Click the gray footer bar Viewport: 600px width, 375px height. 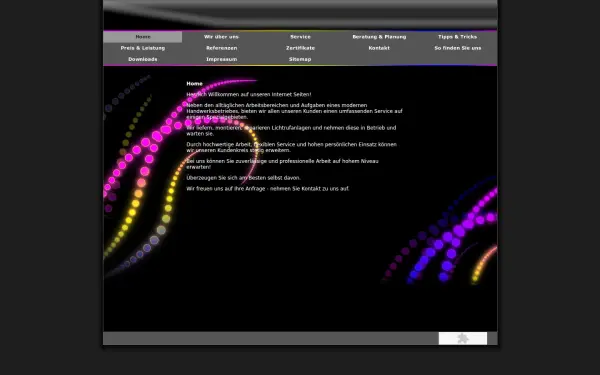[x=271, y=338]
